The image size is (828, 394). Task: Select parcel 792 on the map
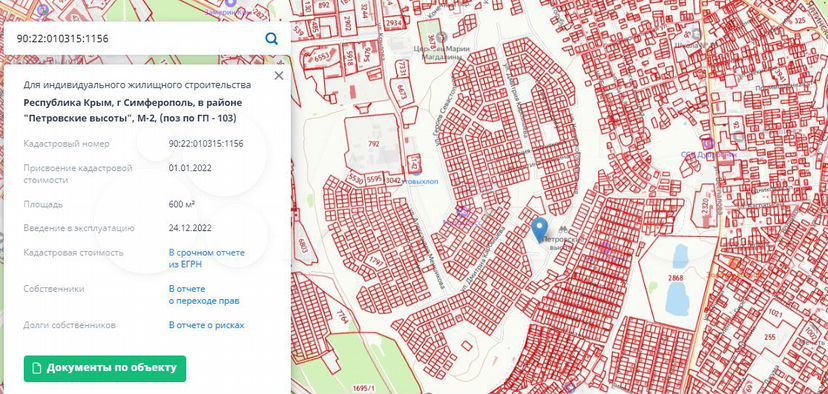373,144
